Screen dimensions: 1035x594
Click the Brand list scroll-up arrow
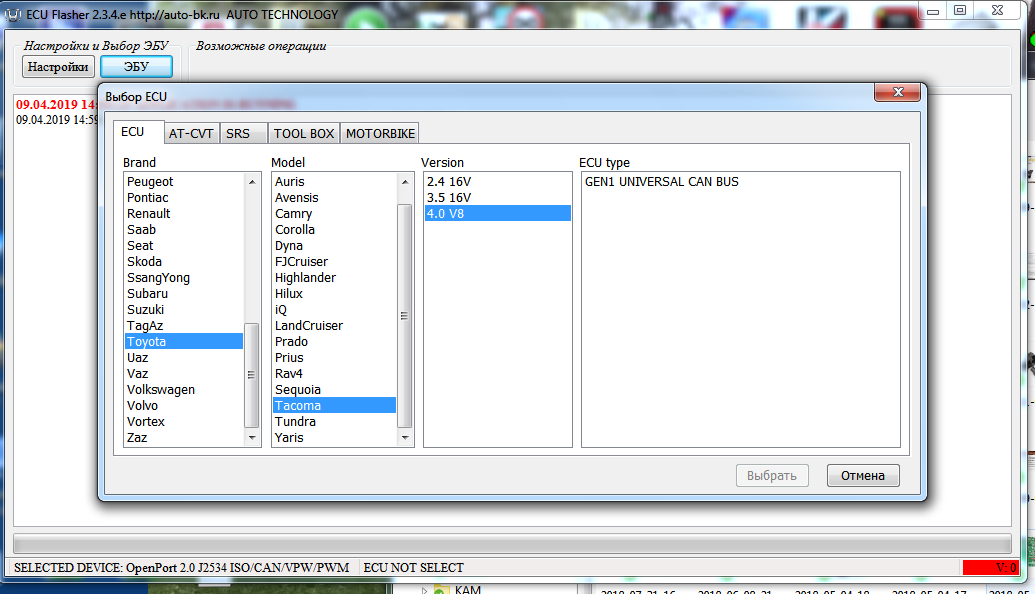251,182
